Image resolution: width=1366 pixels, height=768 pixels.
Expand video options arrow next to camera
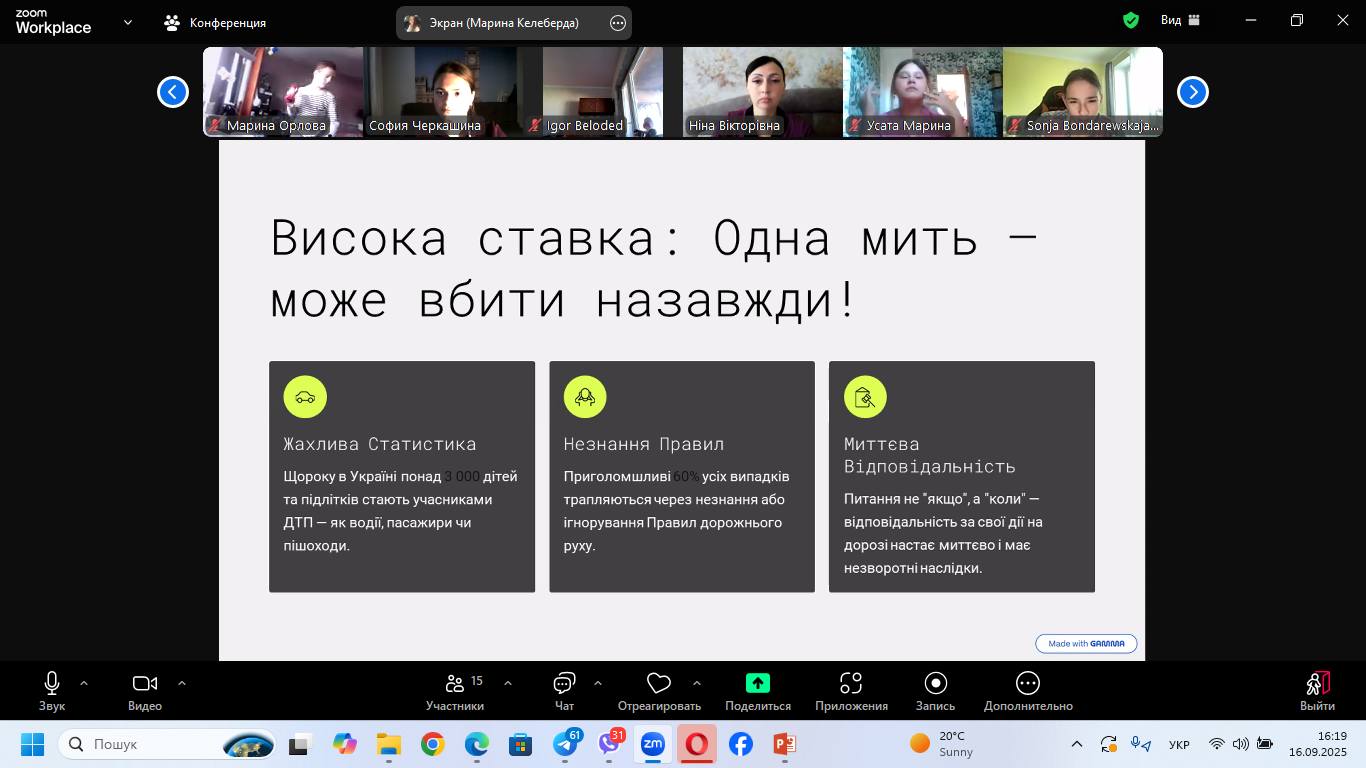pos(182,683)
